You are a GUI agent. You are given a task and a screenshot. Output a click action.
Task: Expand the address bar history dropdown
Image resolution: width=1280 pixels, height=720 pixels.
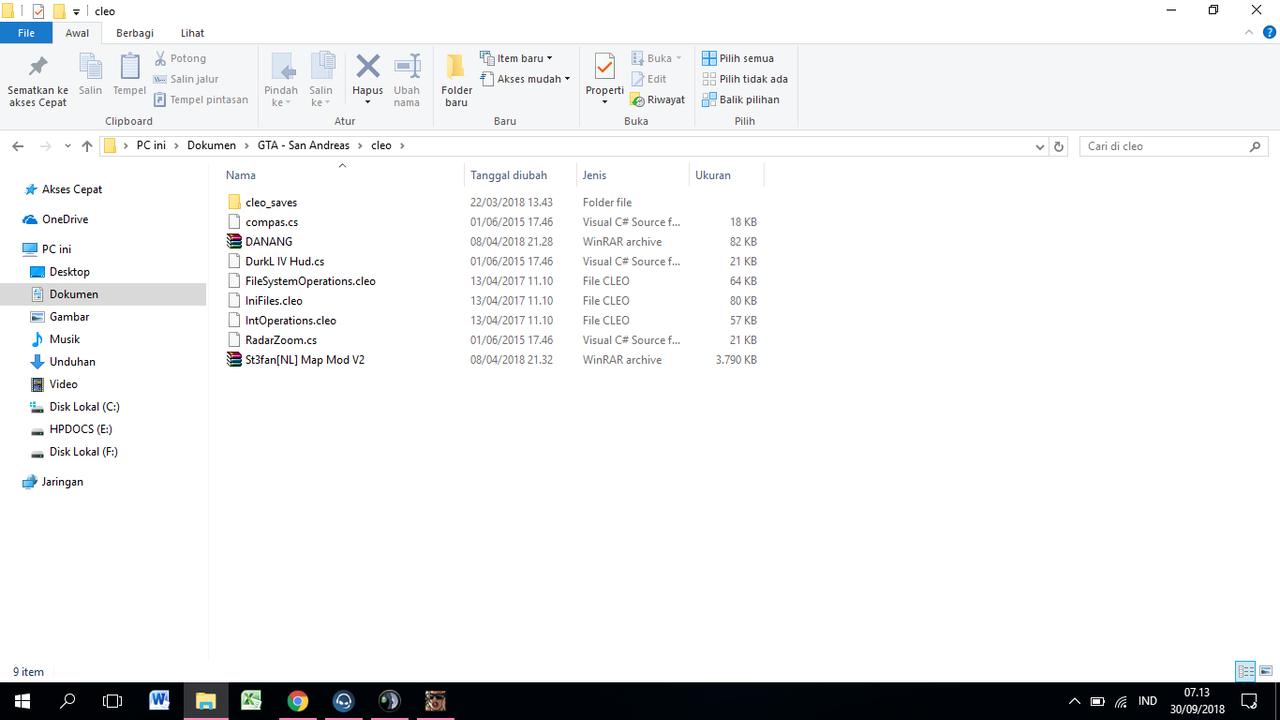[x=1040, y=147]
